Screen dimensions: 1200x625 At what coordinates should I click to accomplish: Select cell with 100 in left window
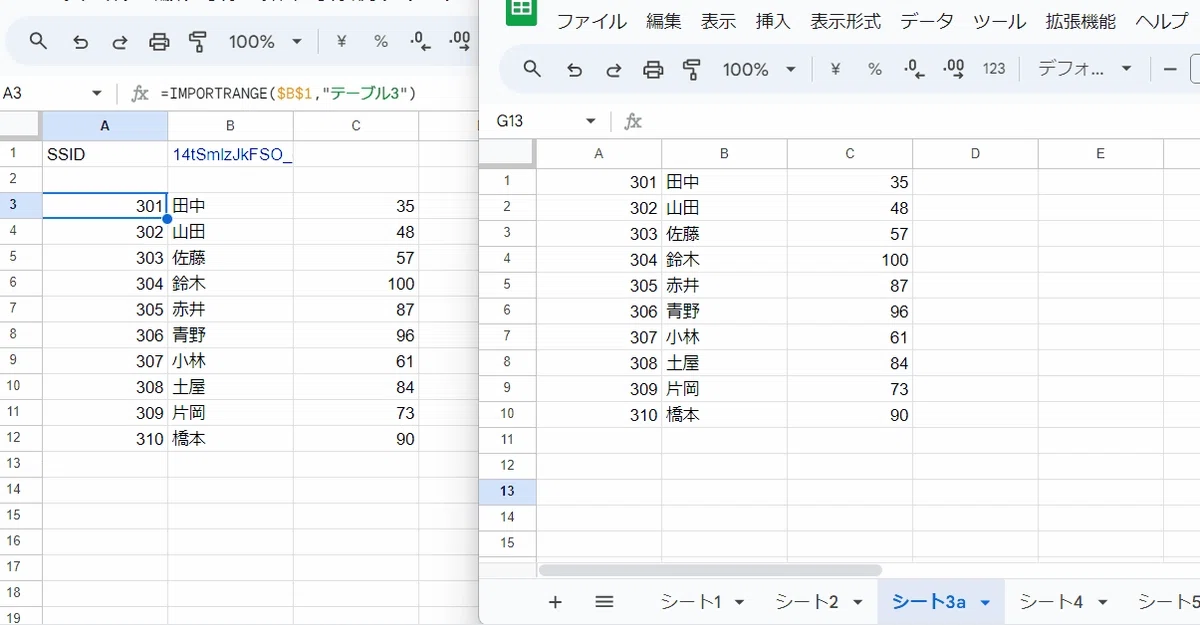[356, 284]
